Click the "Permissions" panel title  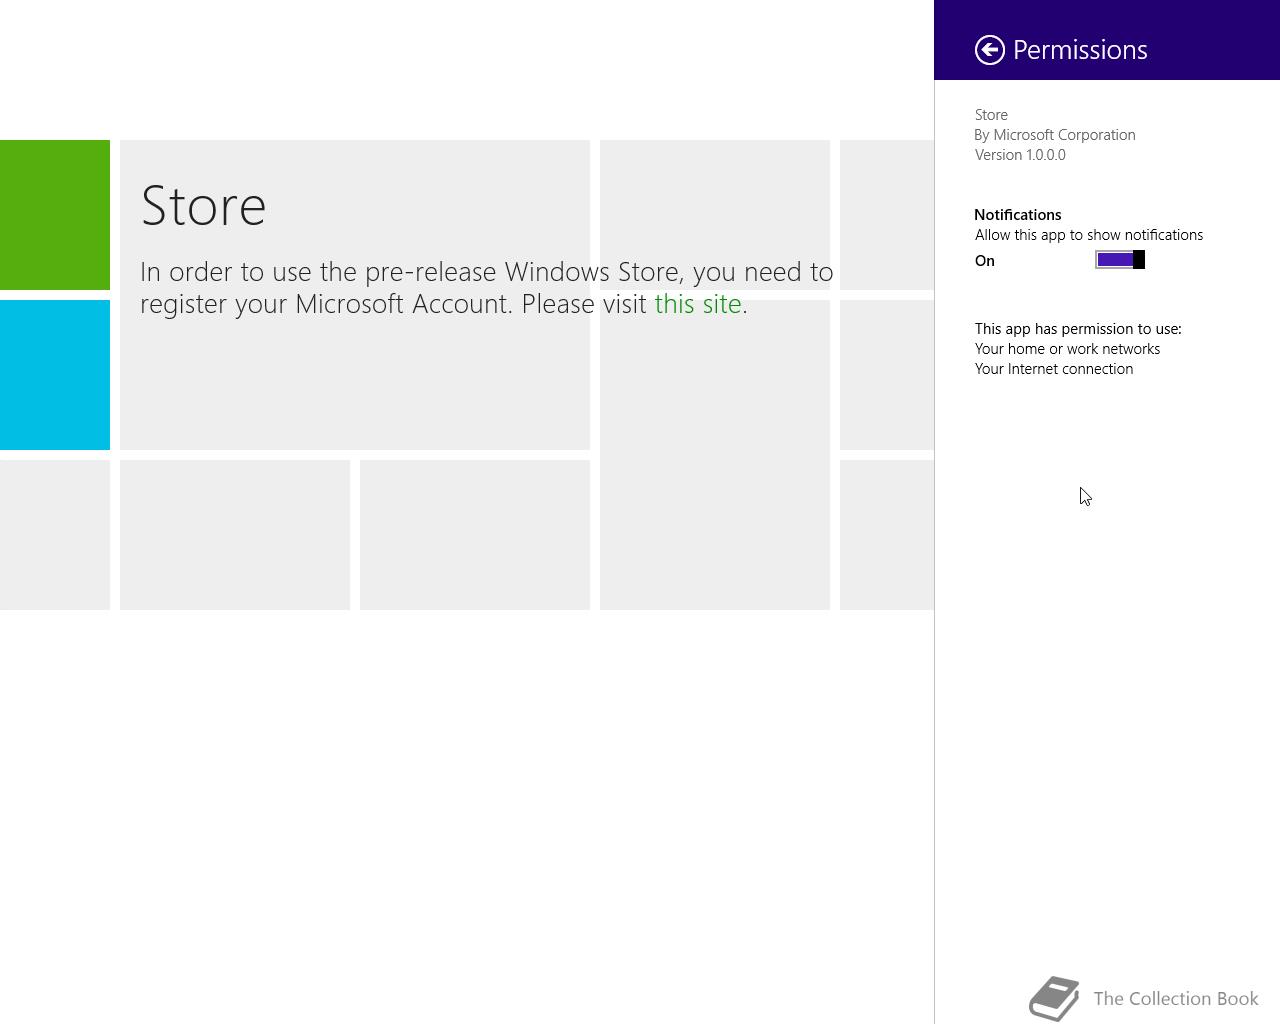click(1080, 50)
